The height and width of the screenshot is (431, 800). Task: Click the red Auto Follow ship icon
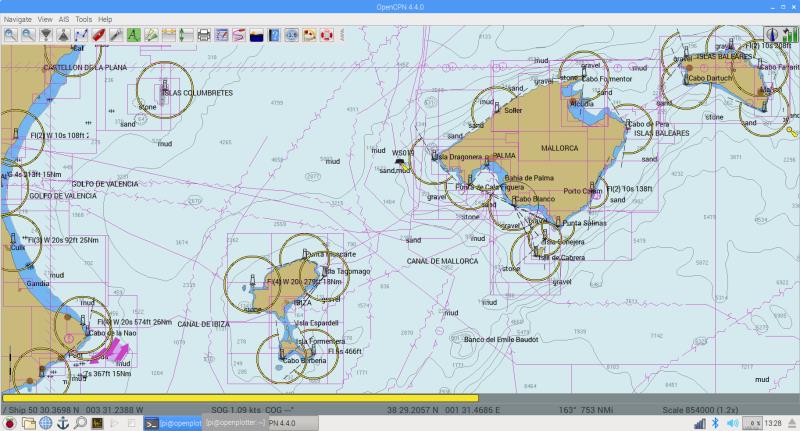(x=99, y=35)
